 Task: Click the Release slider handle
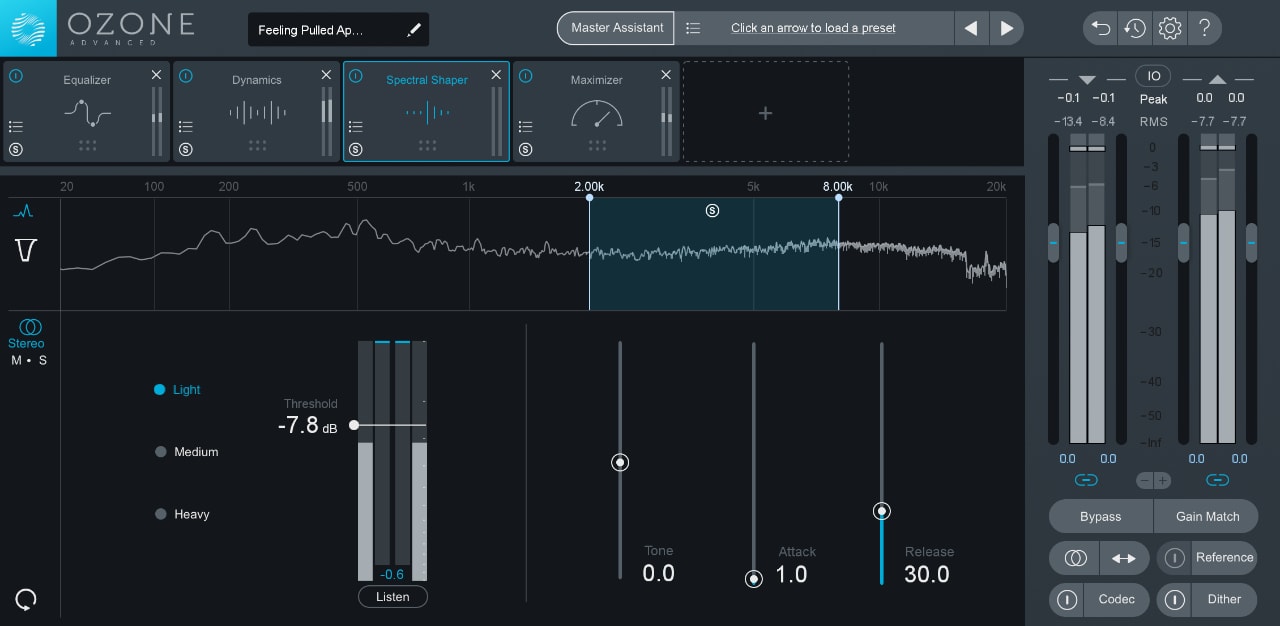pyautogui.click(x=881, y=511)
